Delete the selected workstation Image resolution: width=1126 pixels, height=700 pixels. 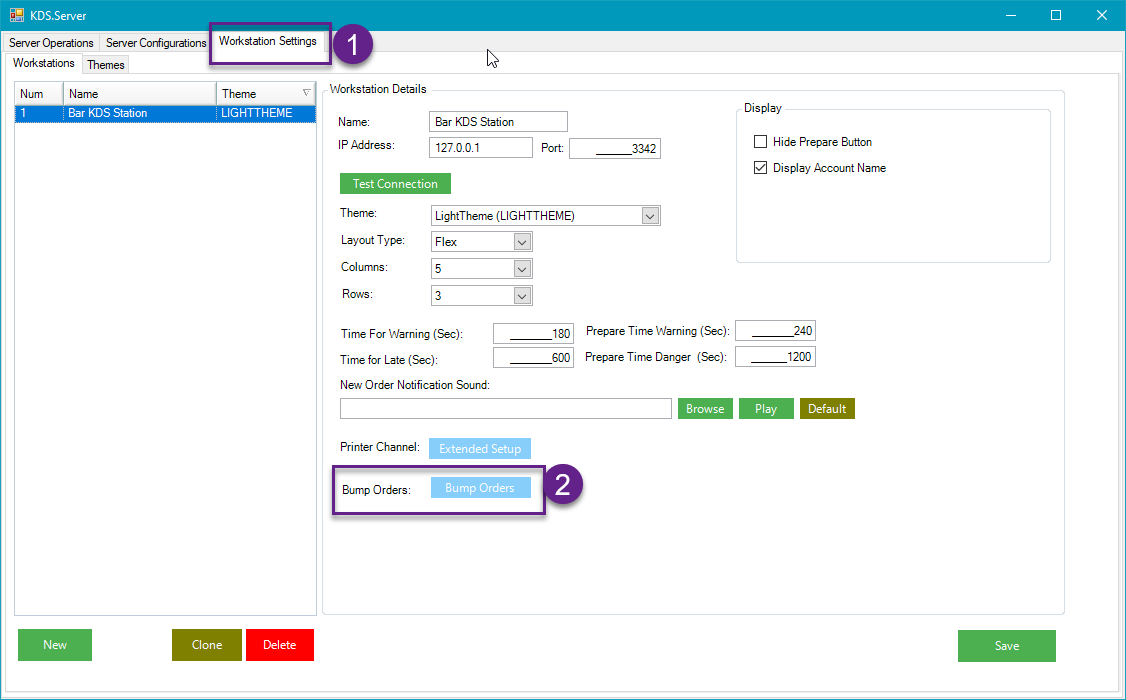point(279,645)
